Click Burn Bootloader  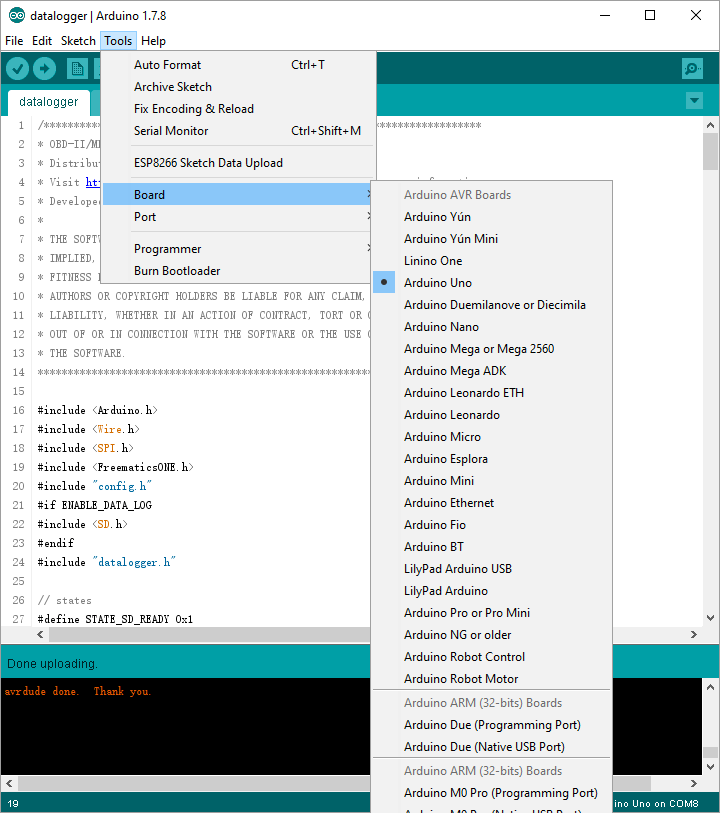coord(238,271)
